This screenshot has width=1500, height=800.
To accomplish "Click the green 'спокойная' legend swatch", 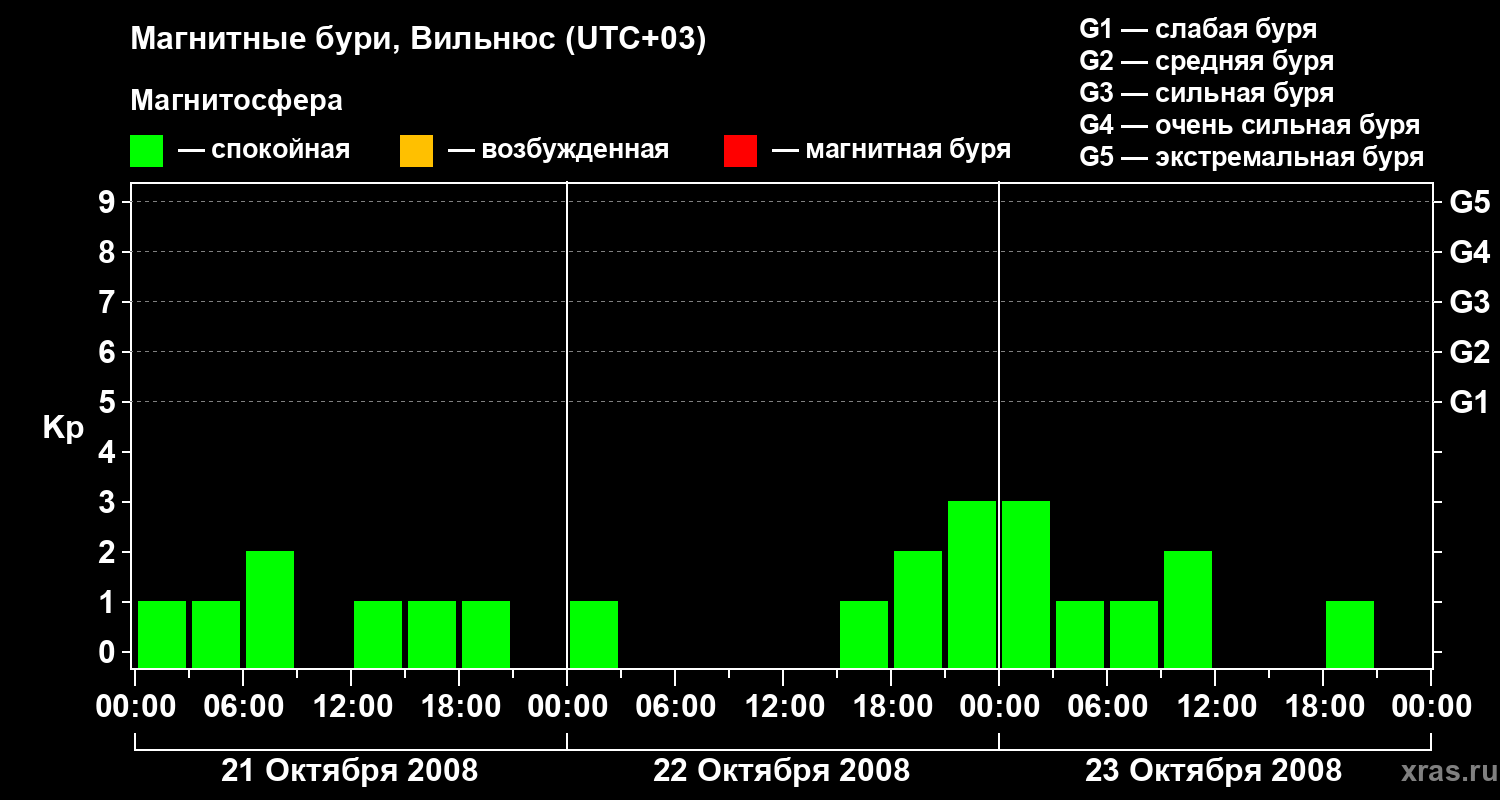I will [147, 150].
